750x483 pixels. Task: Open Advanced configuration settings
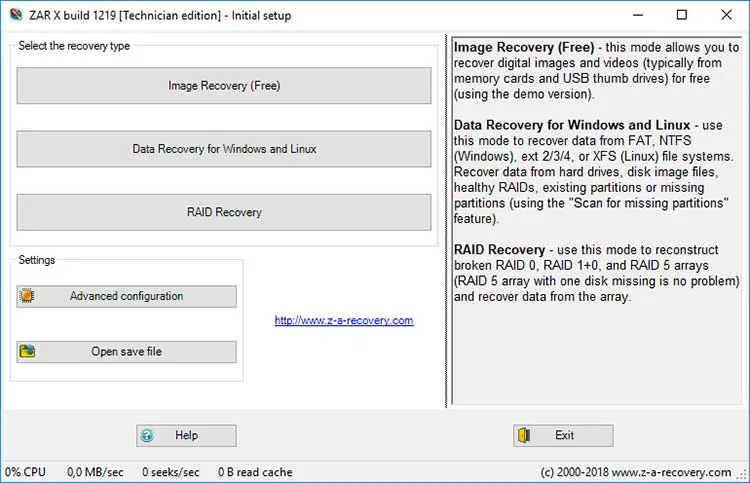click(126, 296)
